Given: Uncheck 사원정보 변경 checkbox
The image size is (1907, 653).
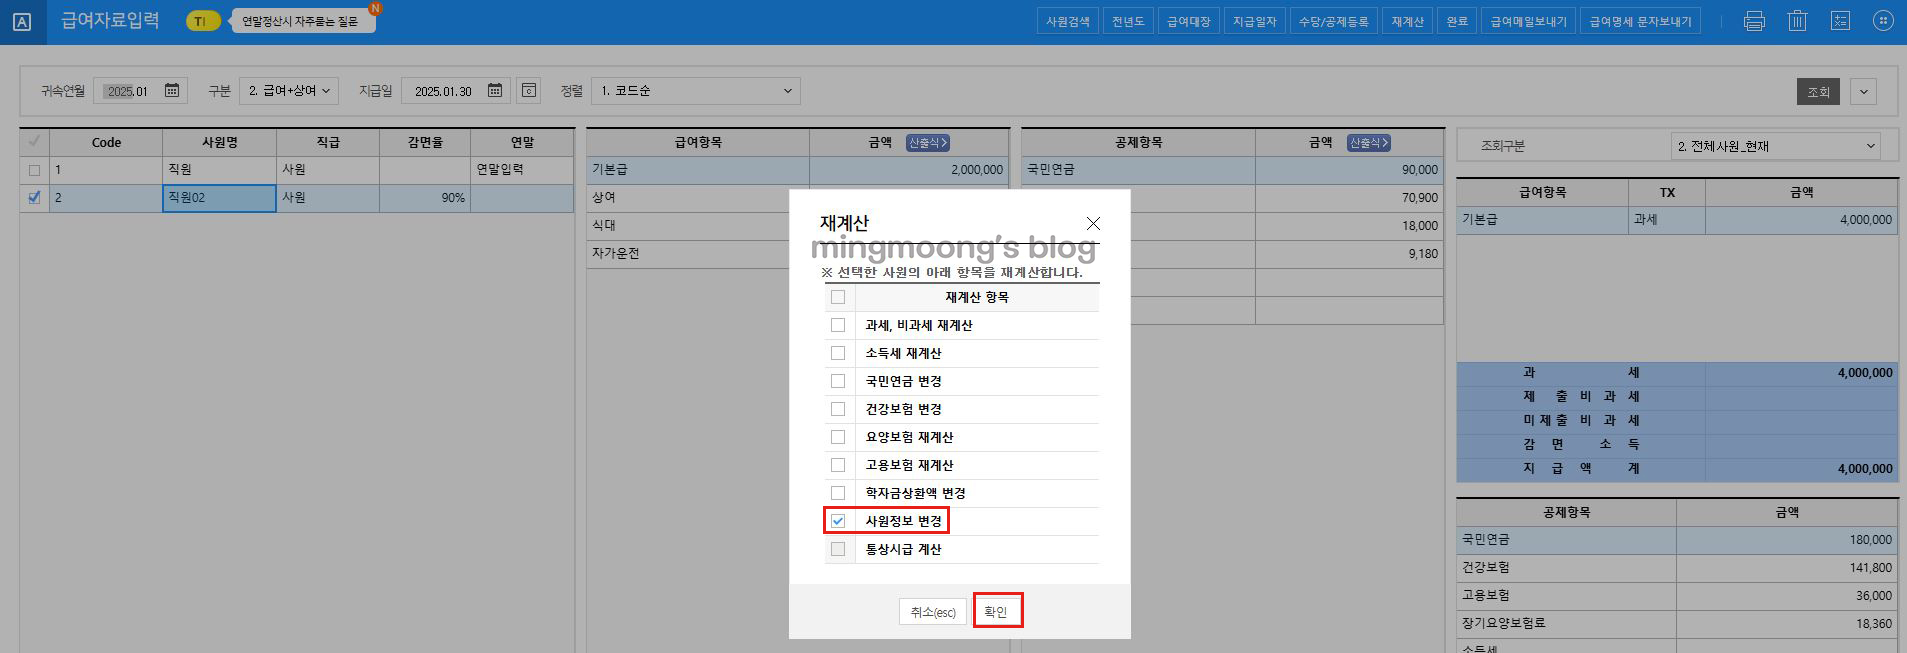Looking at the screenshot, I should point(838,521).
